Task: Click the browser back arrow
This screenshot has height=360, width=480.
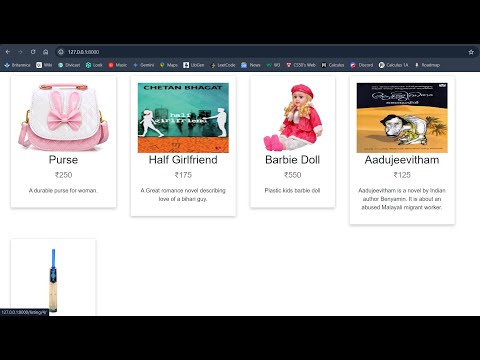Action: tap(8, 52)
